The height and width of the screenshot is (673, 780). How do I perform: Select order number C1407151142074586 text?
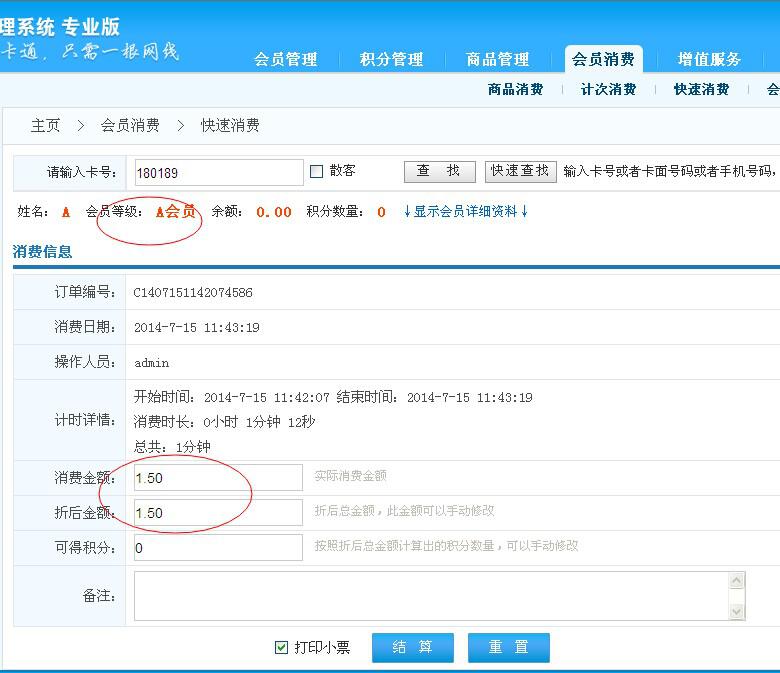193,292
